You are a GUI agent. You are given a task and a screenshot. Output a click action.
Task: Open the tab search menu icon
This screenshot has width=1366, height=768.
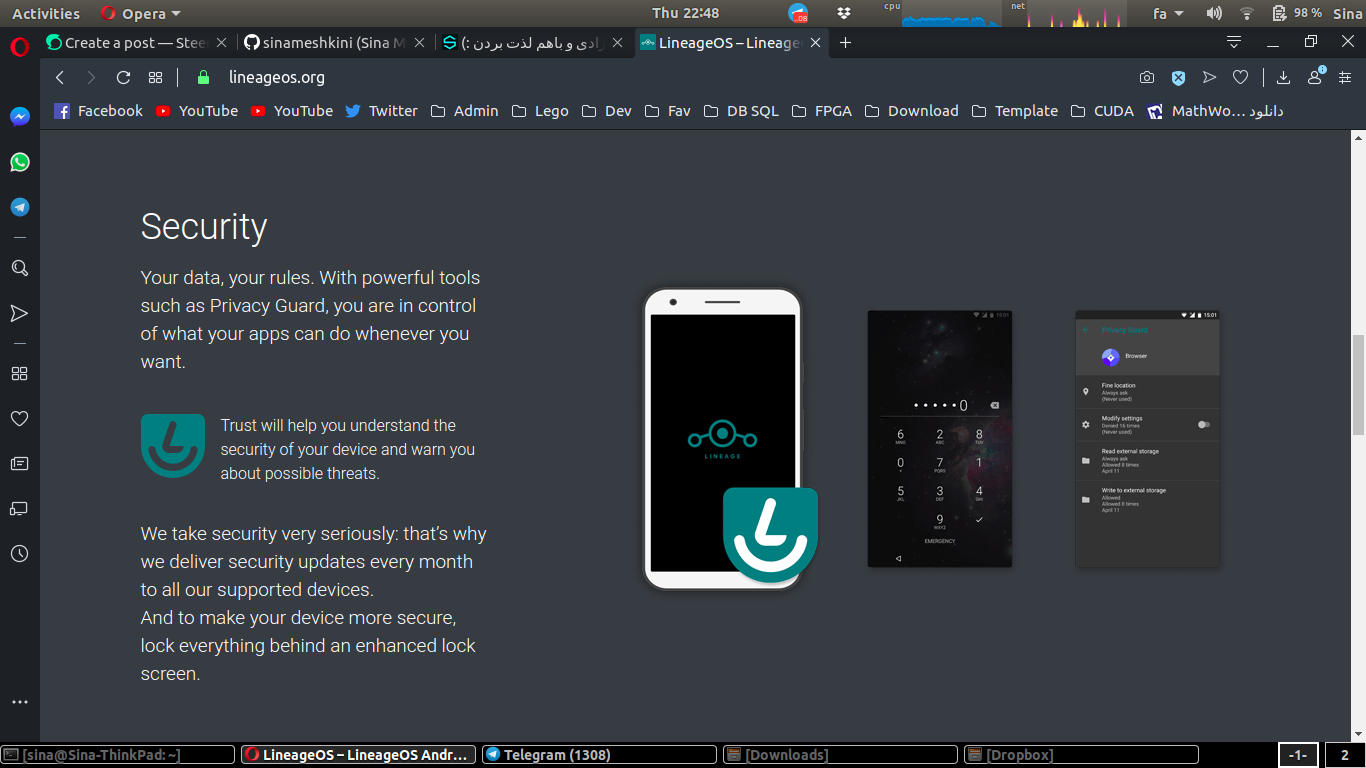point(1234,42)
